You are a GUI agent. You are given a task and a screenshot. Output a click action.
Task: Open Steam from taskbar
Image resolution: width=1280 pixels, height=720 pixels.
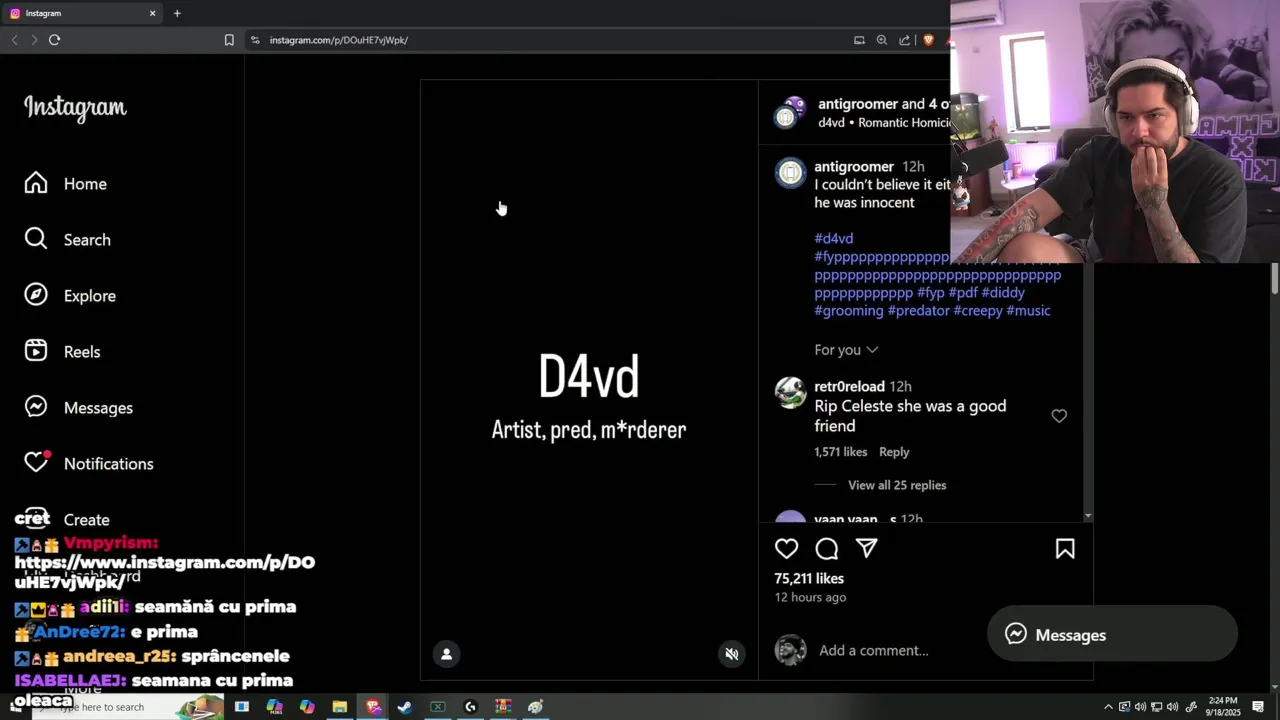(x=405, y=707)
